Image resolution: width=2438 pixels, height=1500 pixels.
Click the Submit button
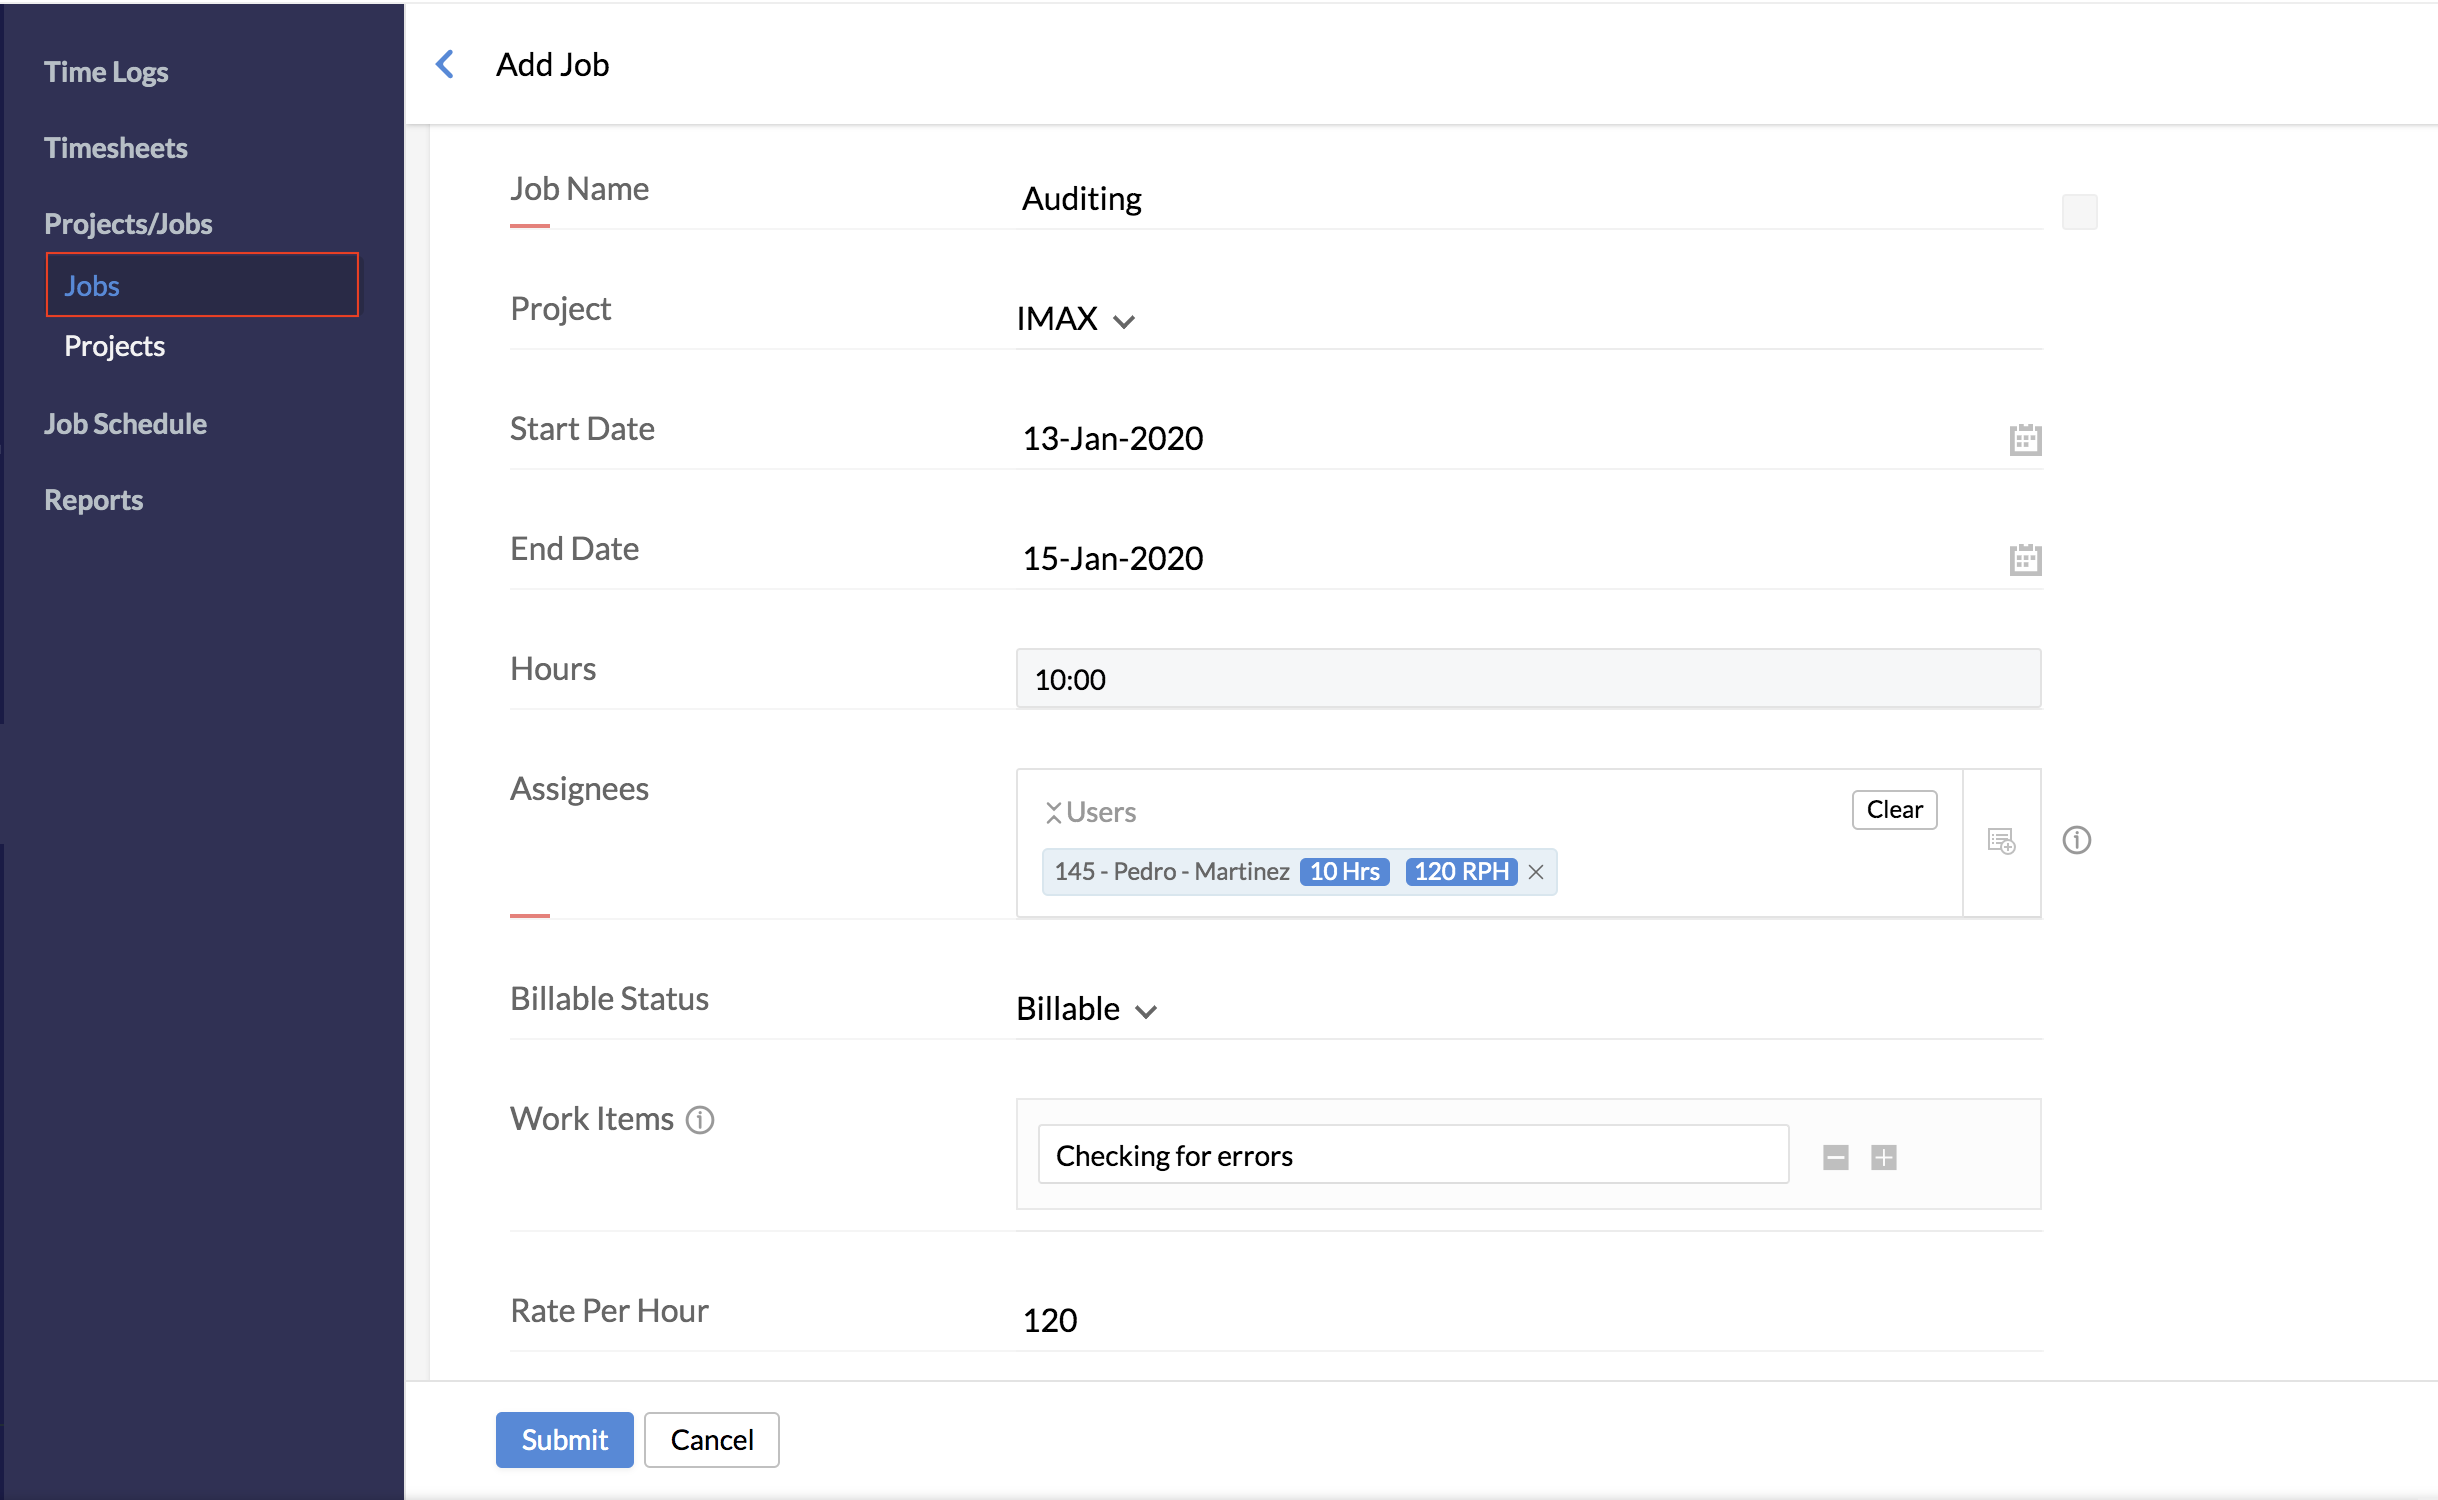point(564,1440)
